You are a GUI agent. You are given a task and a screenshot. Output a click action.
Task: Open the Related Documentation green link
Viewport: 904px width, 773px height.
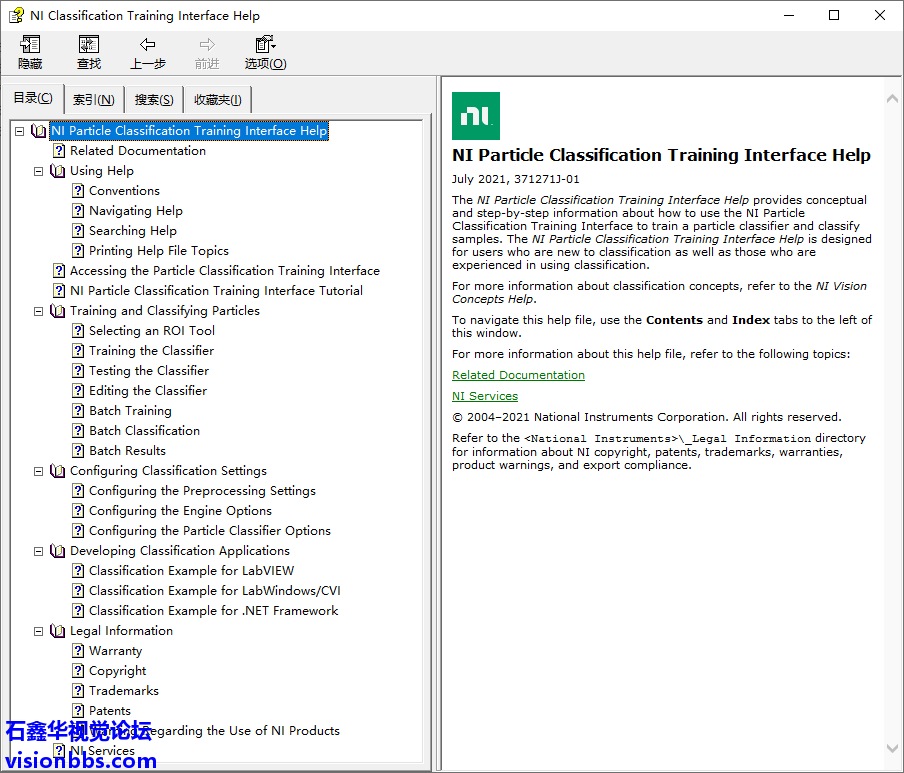(x=518, y=375)
